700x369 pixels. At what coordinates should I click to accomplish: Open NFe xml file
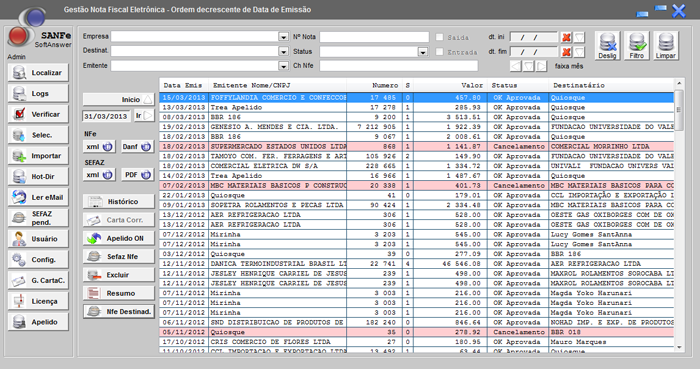point(99,147)
